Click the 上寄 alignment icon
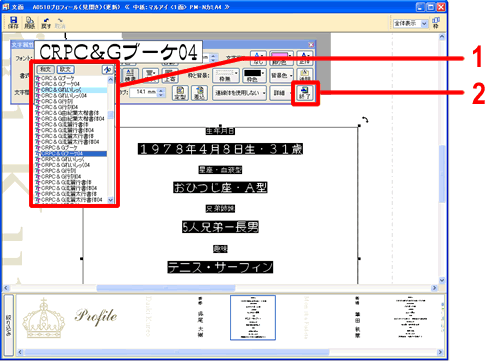This screenshot has width=485, height=361. point(170,76)
